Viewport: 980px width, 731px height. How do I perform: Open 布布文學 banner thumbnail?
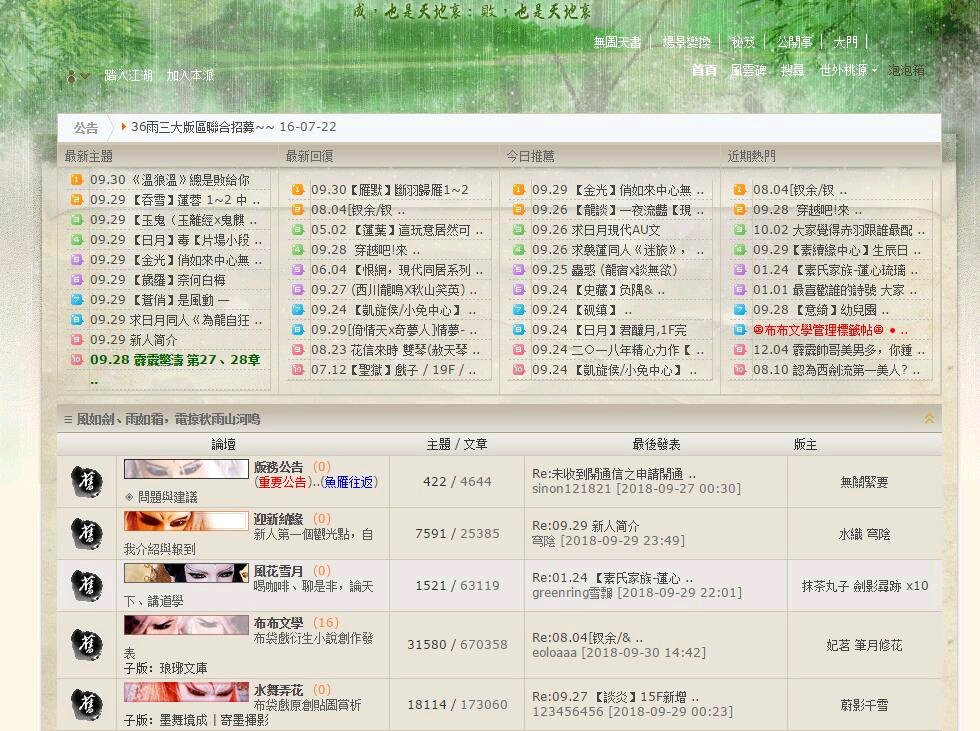[x=186, y=625]
